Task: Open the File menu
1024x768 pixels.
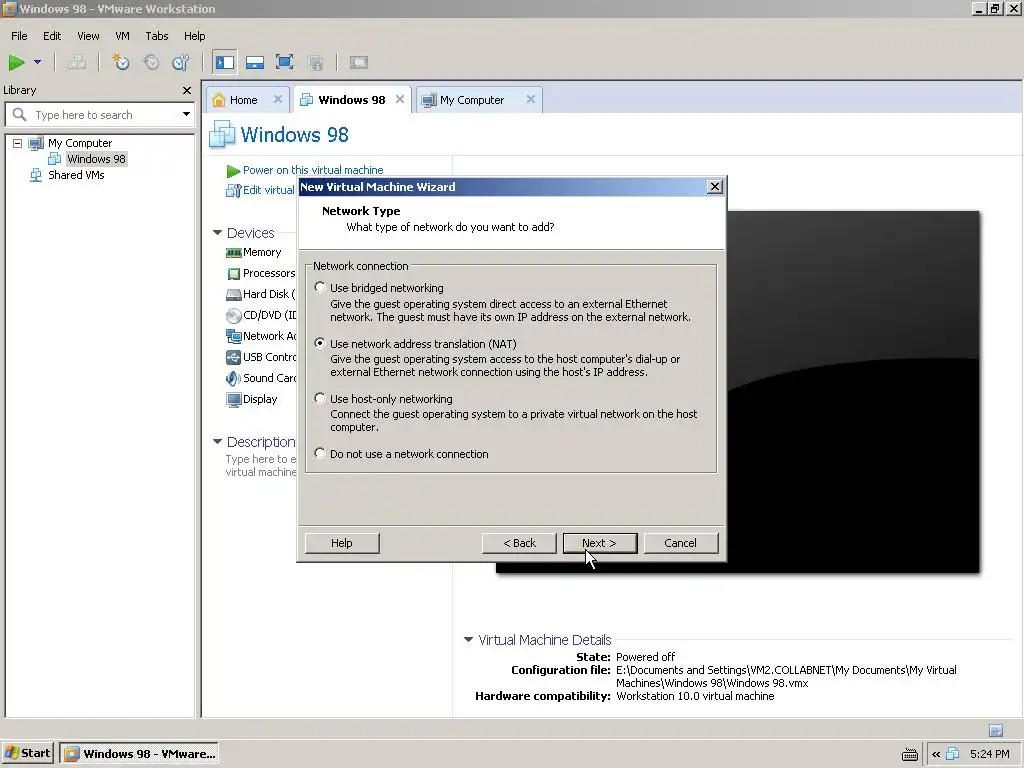Action: click(19, 36)
